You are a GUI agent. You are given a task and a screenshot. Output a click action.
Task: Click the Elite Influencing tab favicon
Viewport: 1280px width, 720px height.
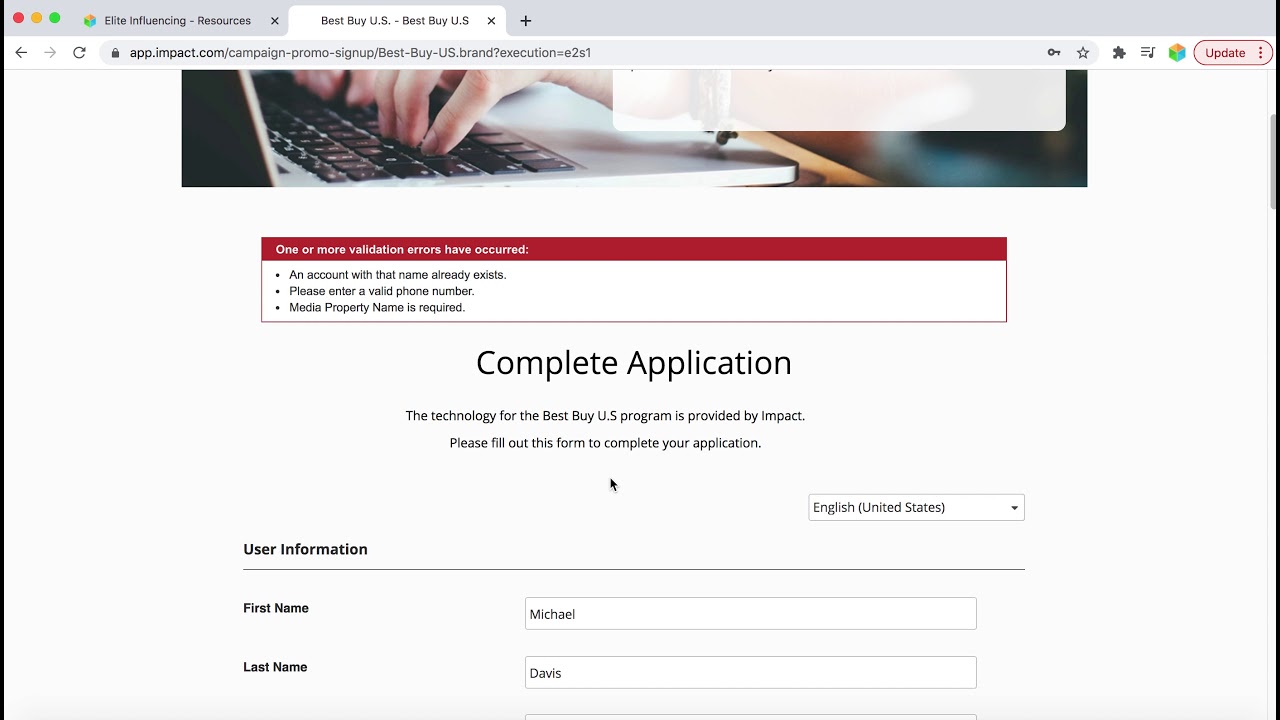click(x=90, y=20)
